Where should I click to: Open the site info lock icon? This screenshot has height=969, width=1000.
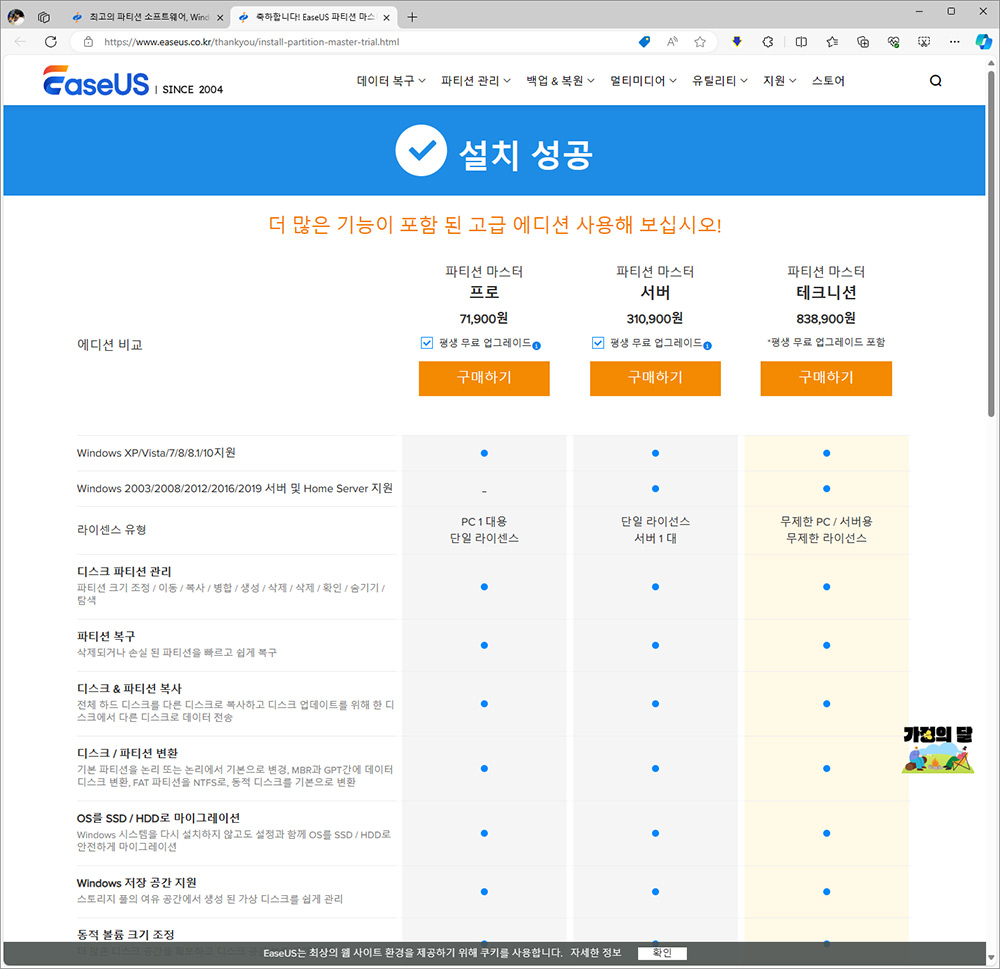[x=89, y=41]
